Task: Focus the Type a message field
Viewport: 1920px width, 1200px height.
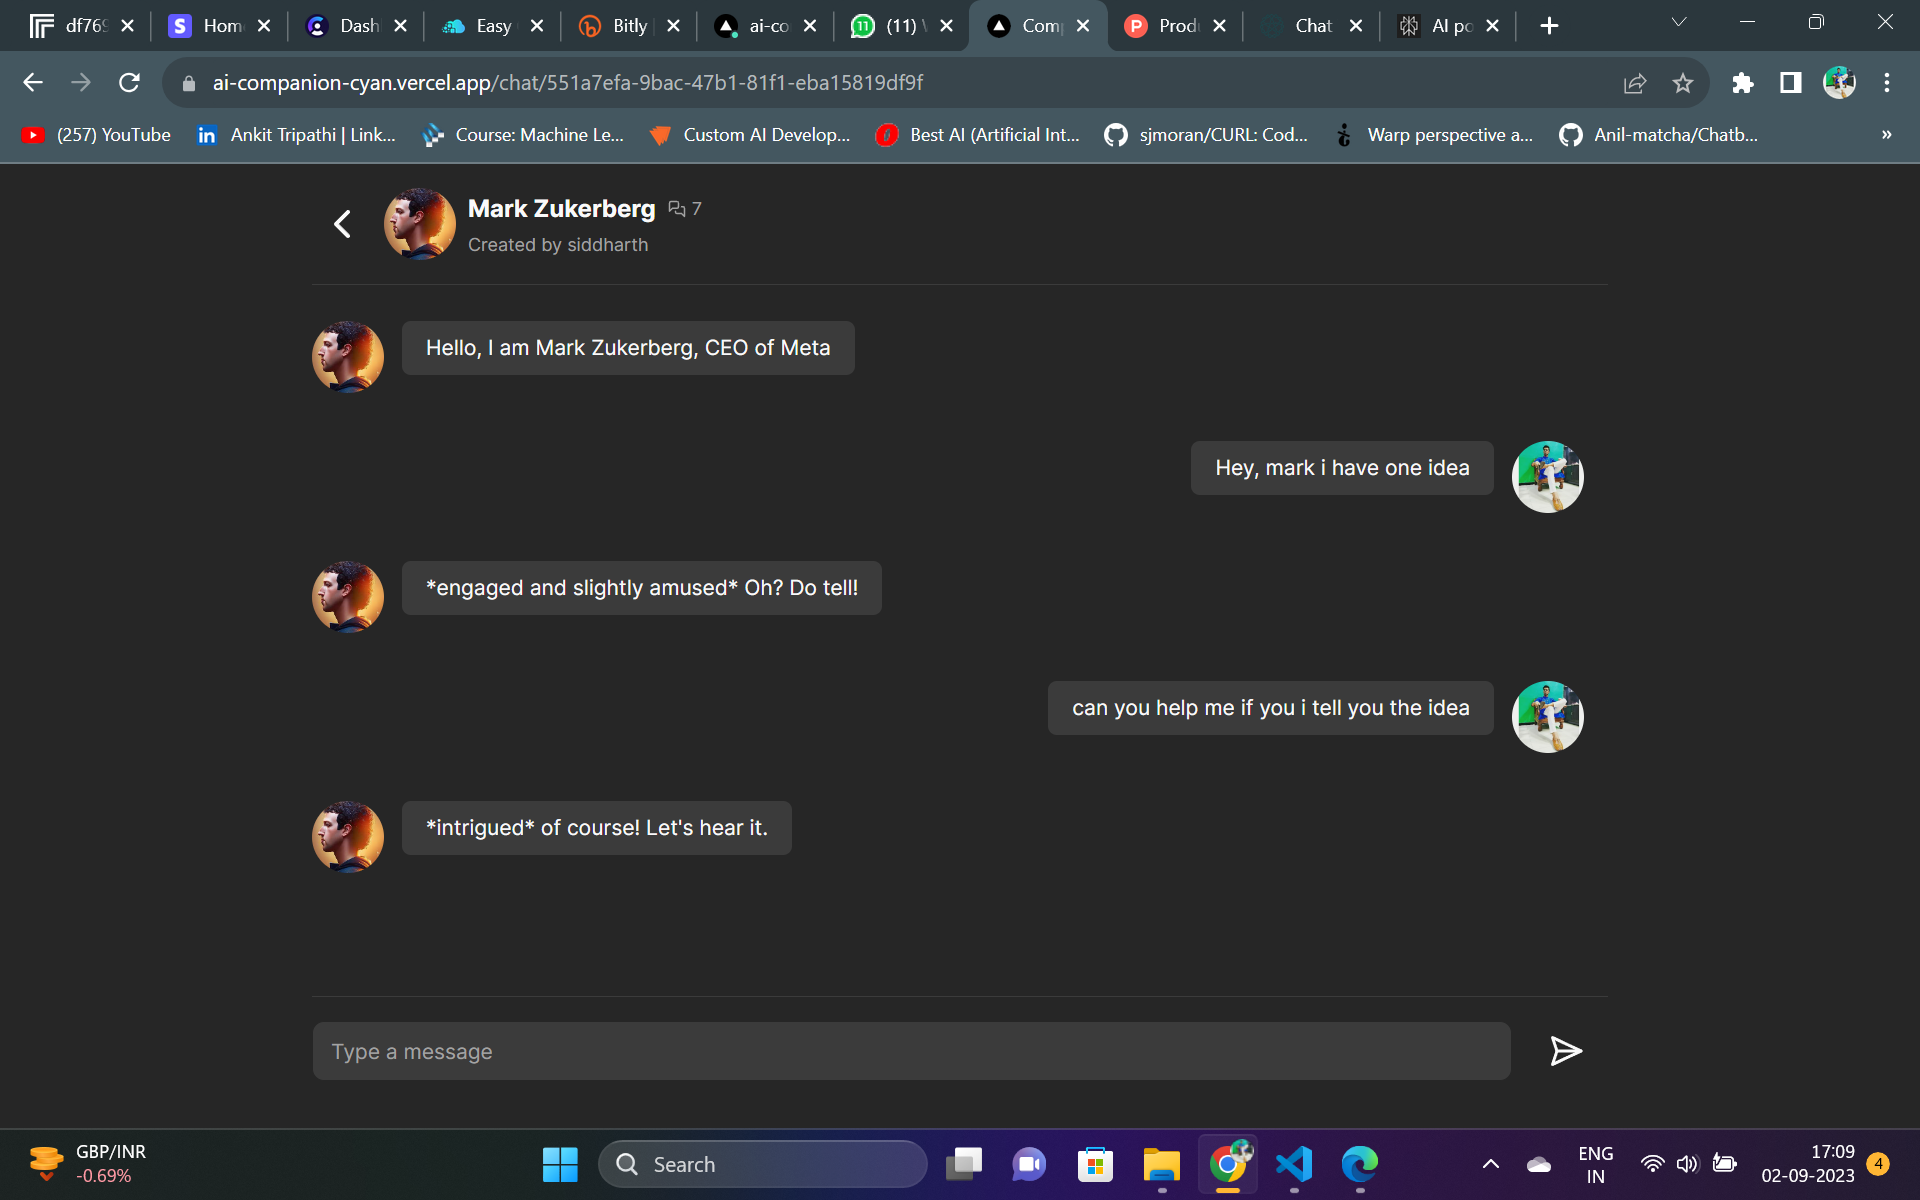Action: pos(911,1051)
